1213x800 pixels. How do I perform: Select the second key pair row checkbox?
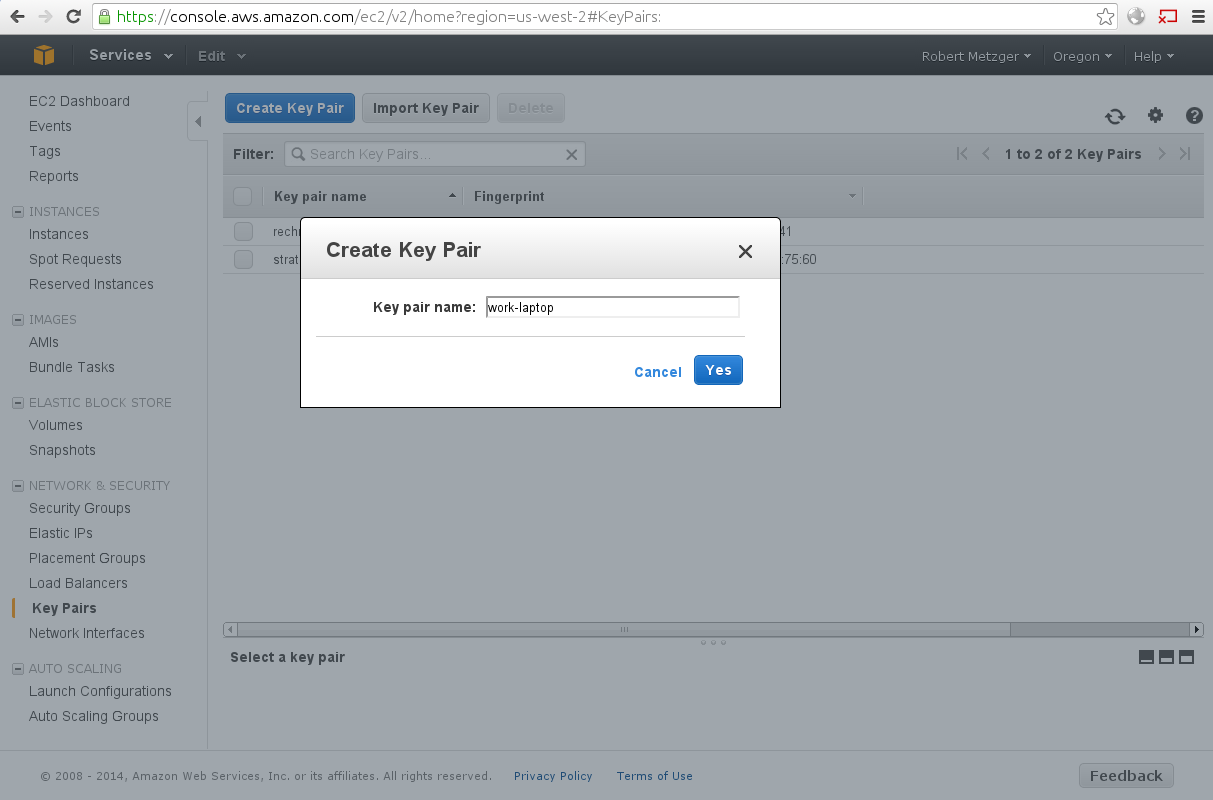coord(244,260)
